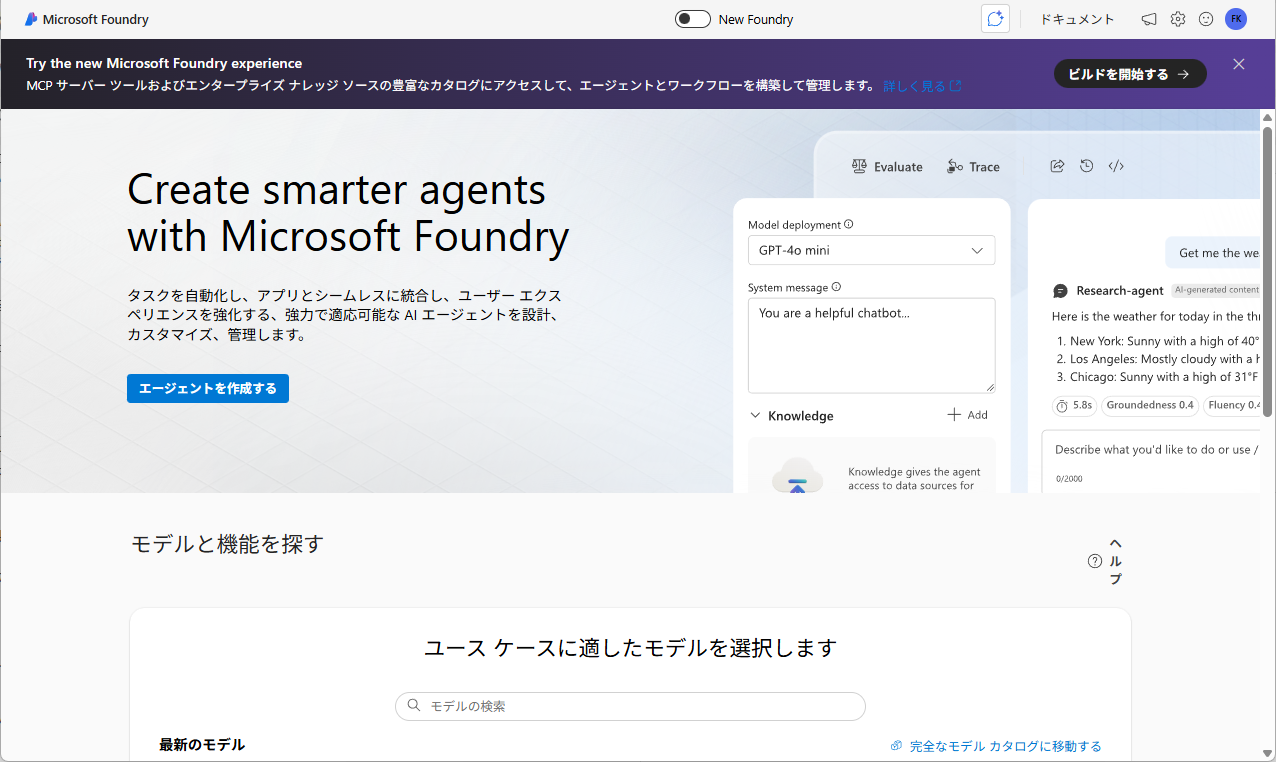The width and height of the screenshot is (1276, 762).
Task: Give feedback using the smiley face icon
Action: (1205, 18)
